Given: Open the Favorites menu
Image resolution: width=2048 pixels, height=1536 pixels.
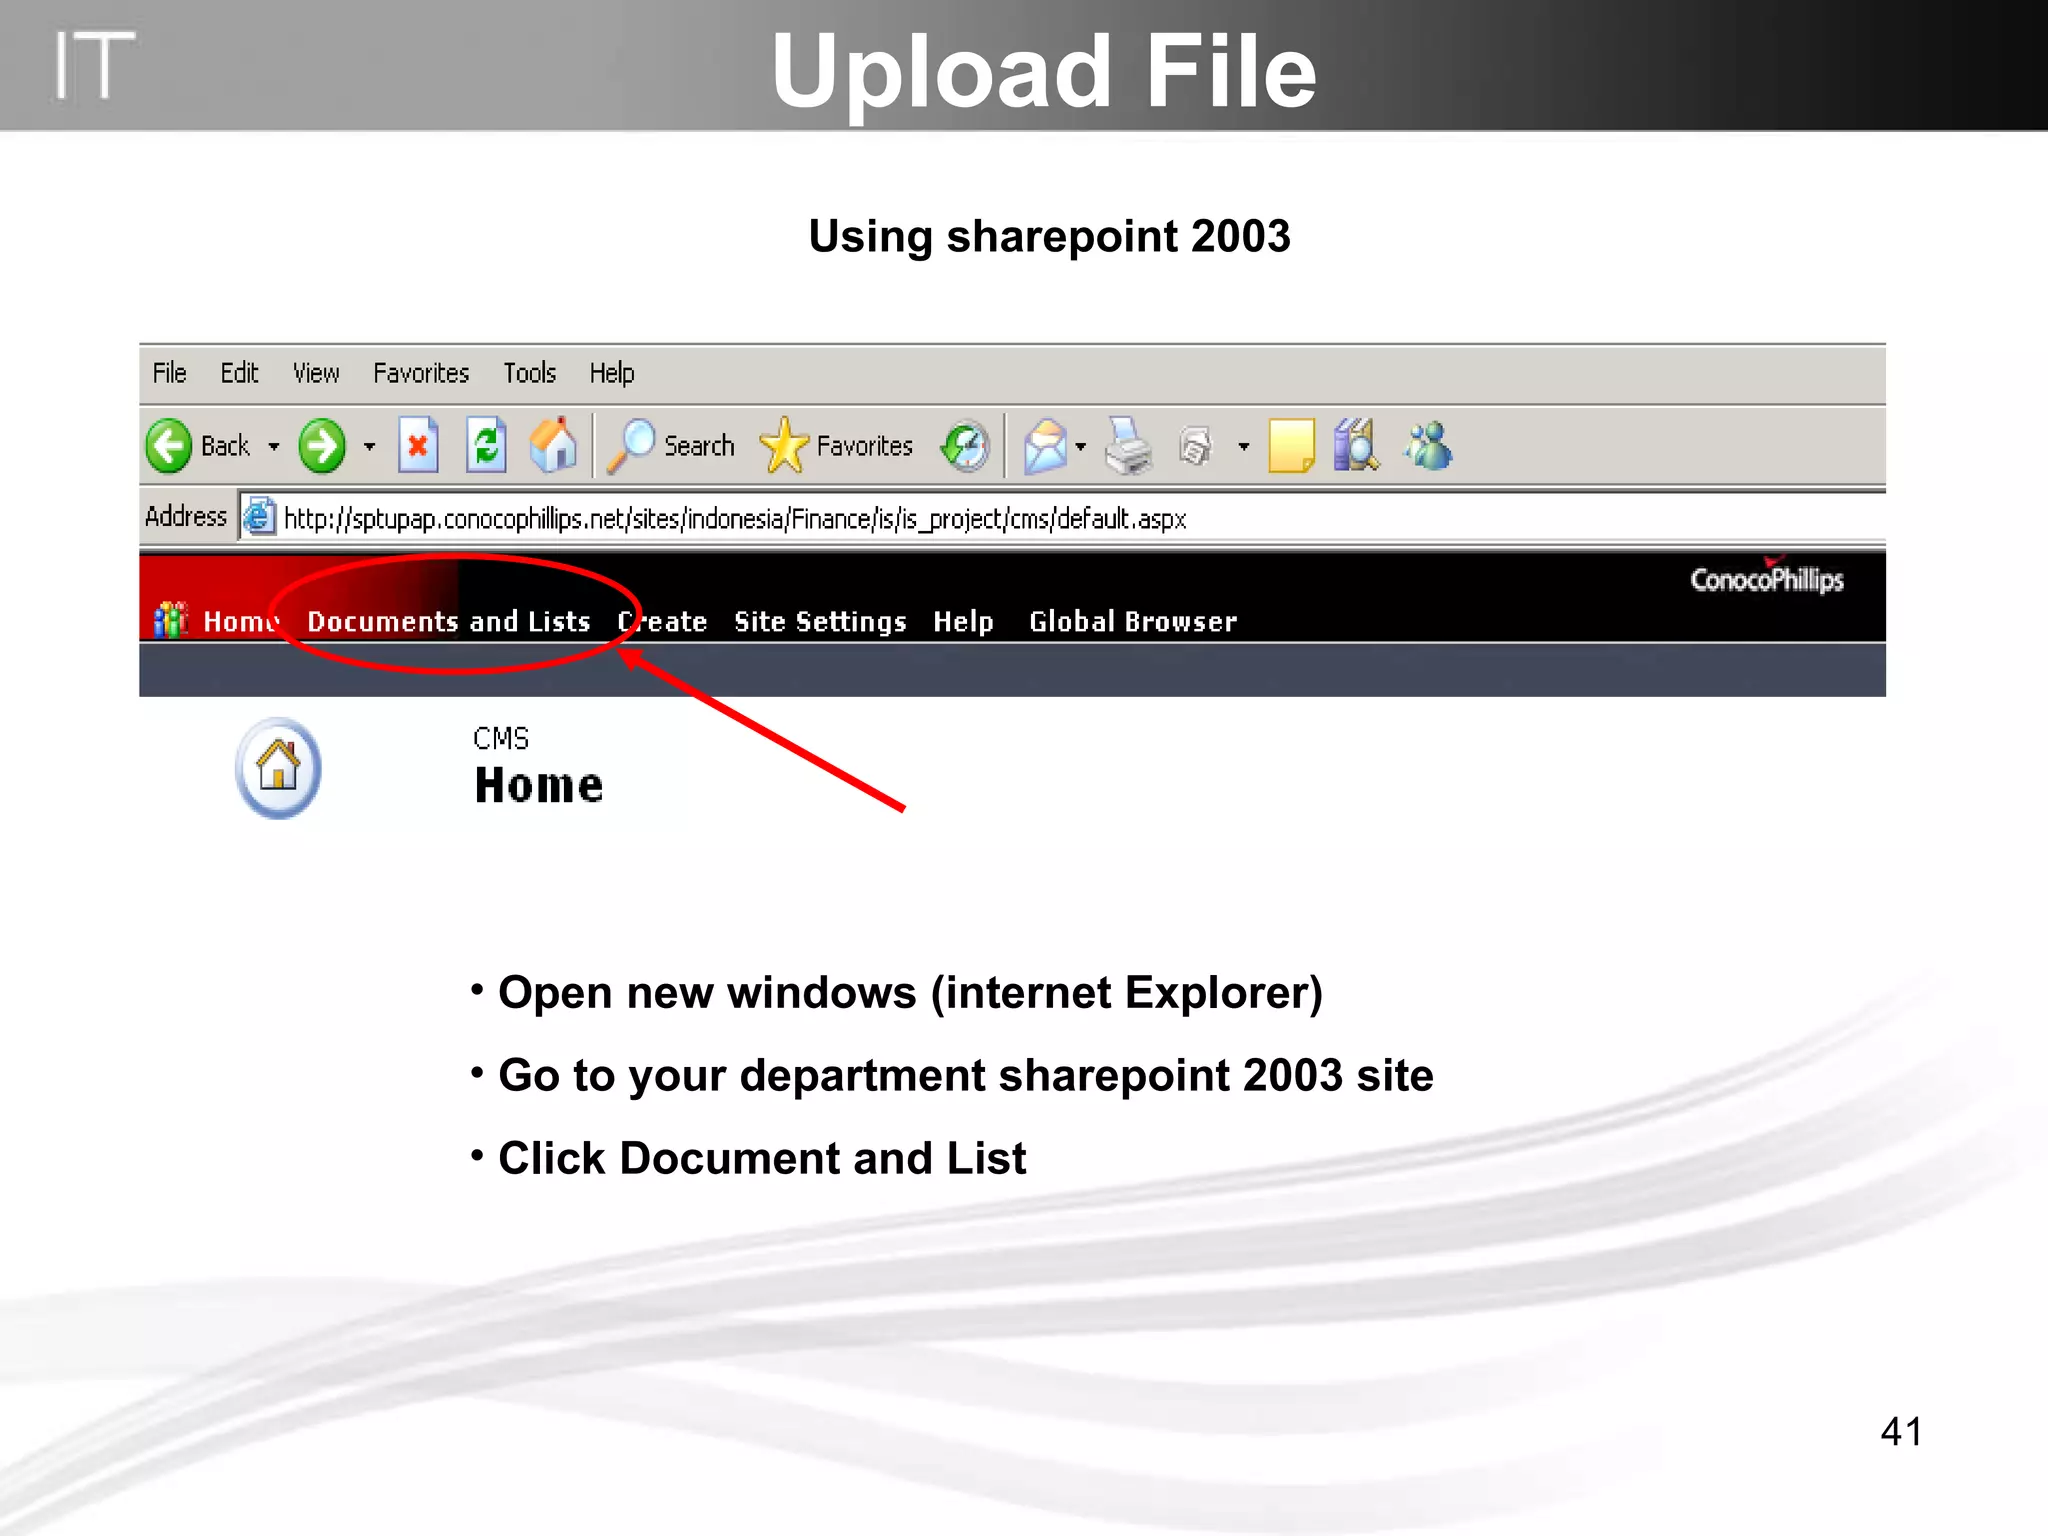Looking at the screenshot, I should coord(421,373).
